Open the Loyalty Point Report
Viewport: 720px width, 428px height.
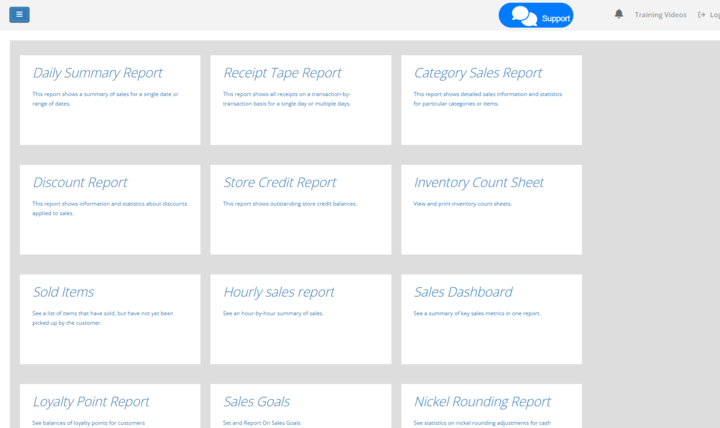tap(91, 402)
